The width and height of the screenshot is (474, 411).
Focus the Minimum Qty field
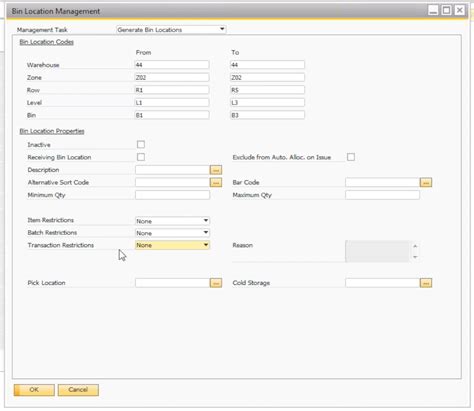172,195
